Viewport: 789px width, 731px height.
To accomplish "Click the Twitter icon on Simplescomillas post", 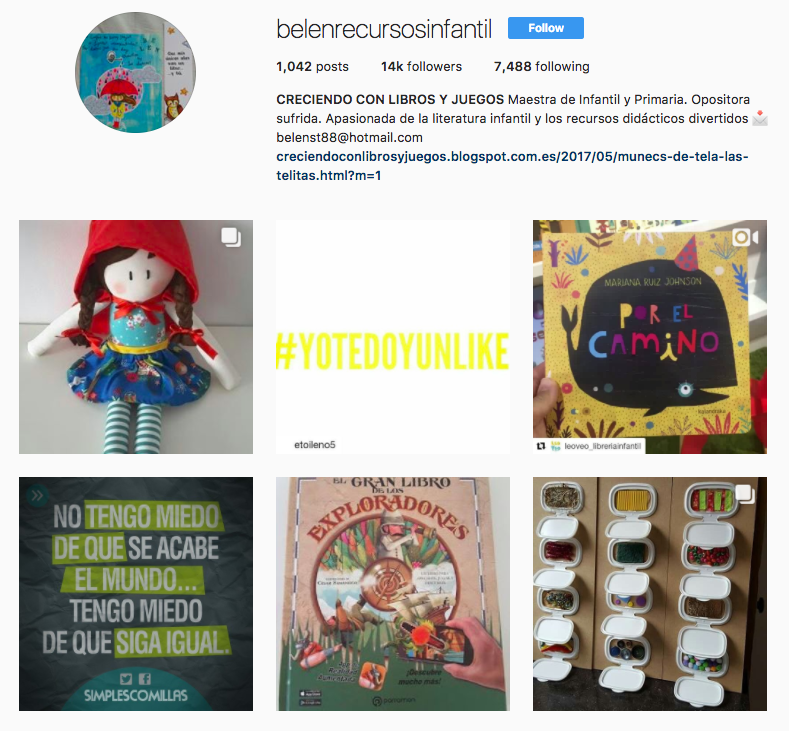I will pos(126,679).
